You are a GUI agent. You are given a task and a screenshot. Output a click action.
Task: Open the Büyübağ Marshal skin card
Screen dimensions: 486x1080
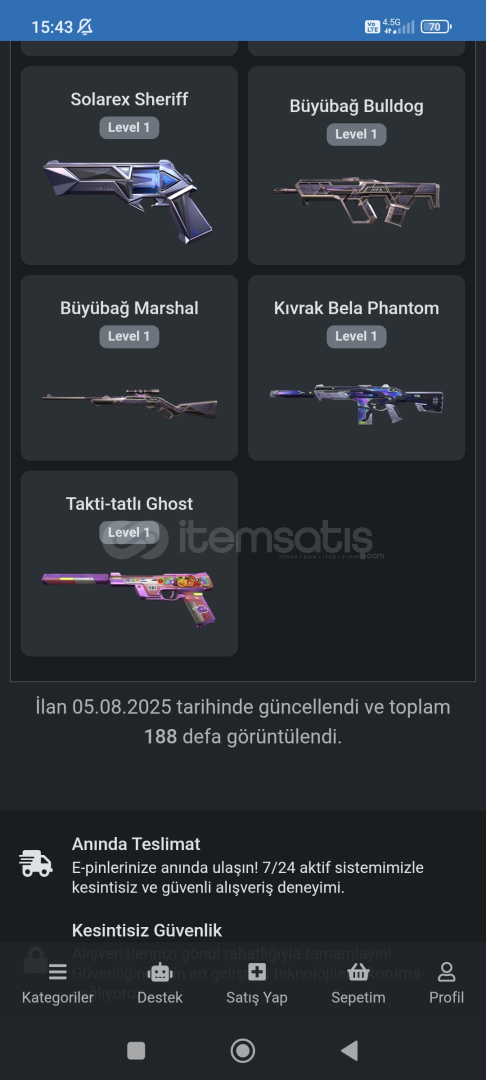point(129,368)
